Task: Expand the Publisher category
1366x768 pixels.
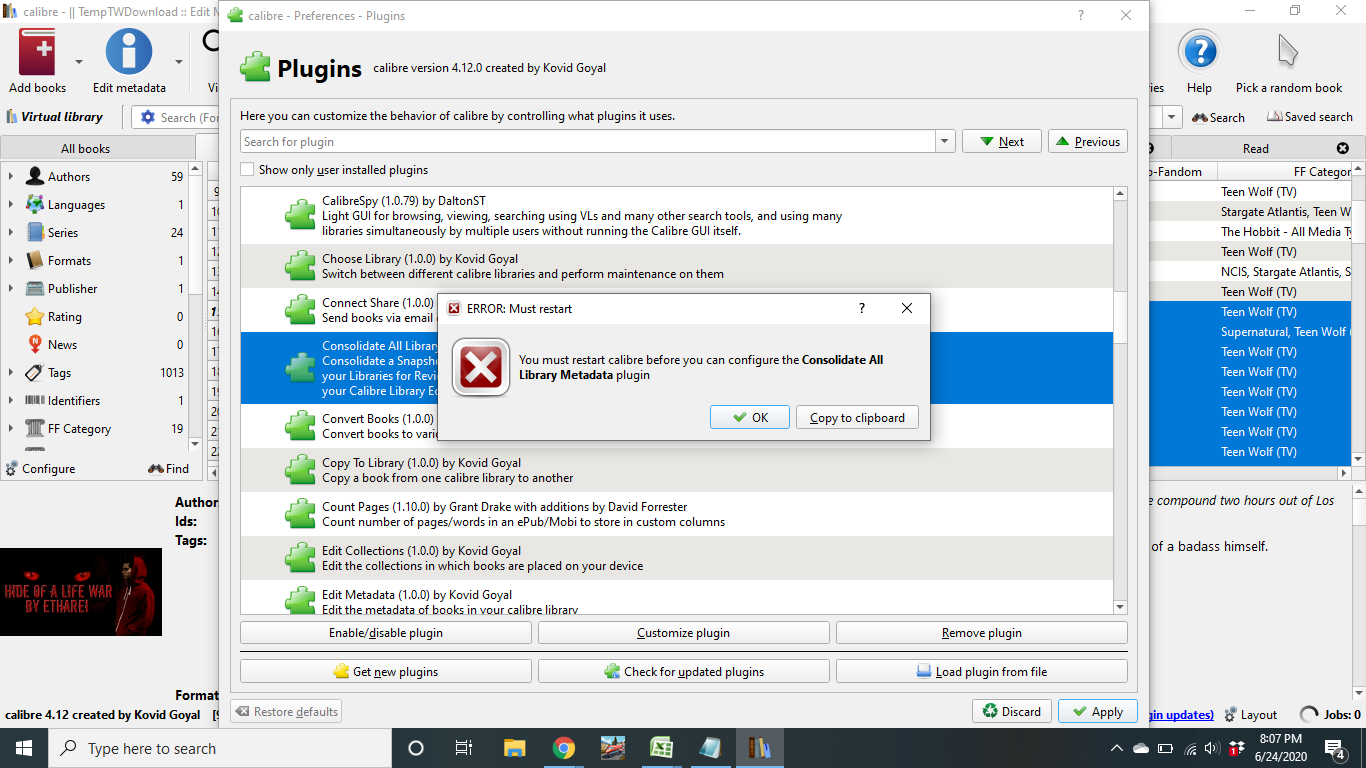Action: [11, 288]
